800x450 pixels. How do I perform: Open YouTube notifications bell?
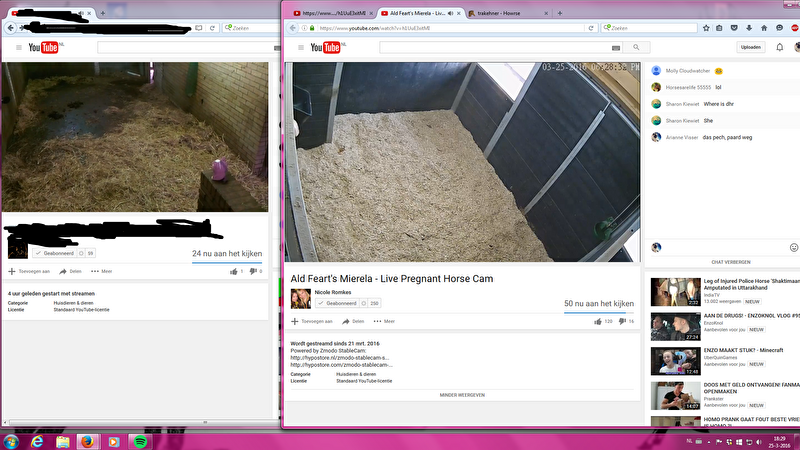(780, 47)
